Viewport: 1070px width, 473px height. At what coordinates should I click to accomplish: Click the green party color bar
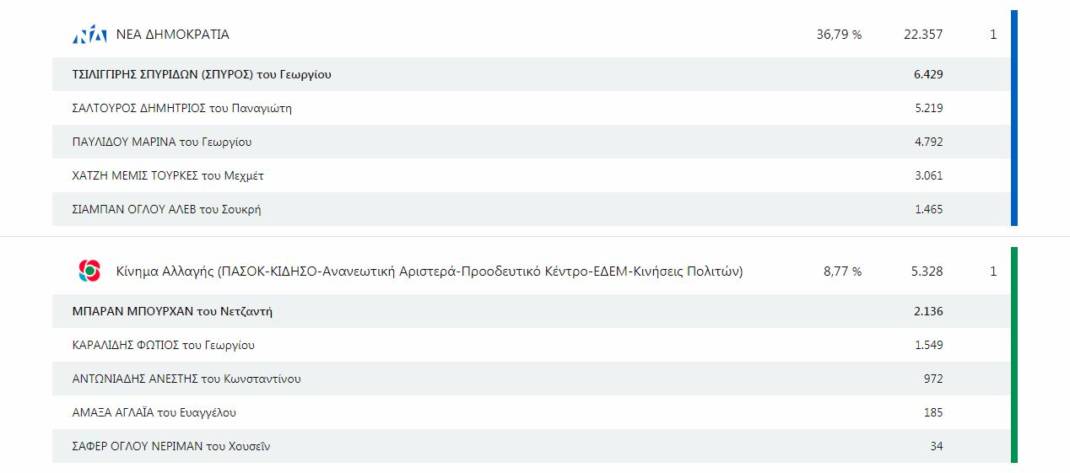(1014, 355)
